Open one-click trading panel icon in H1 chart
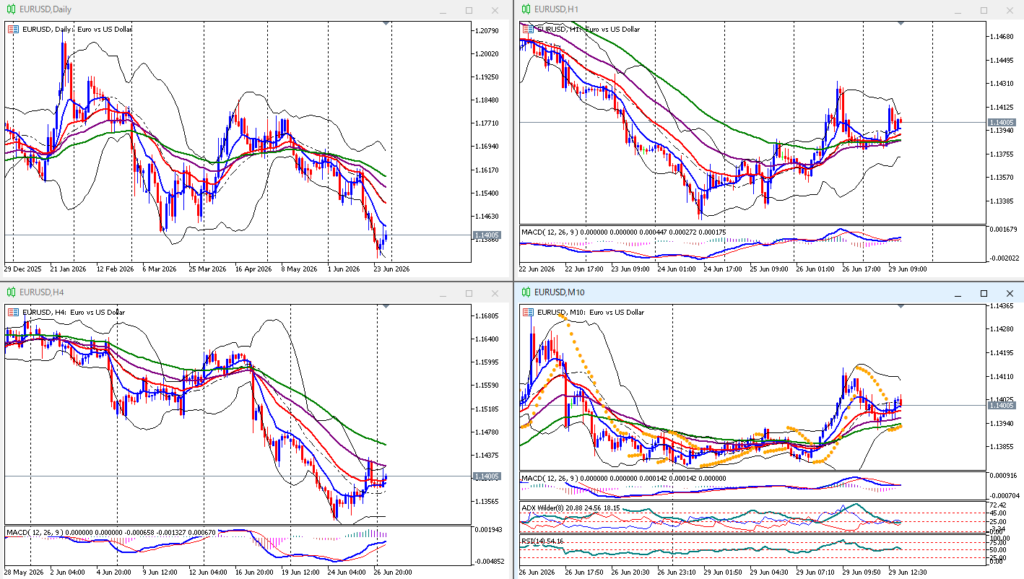Image resolution: width=1024 pixels, height=579 pixels. [x=528, y=29]
